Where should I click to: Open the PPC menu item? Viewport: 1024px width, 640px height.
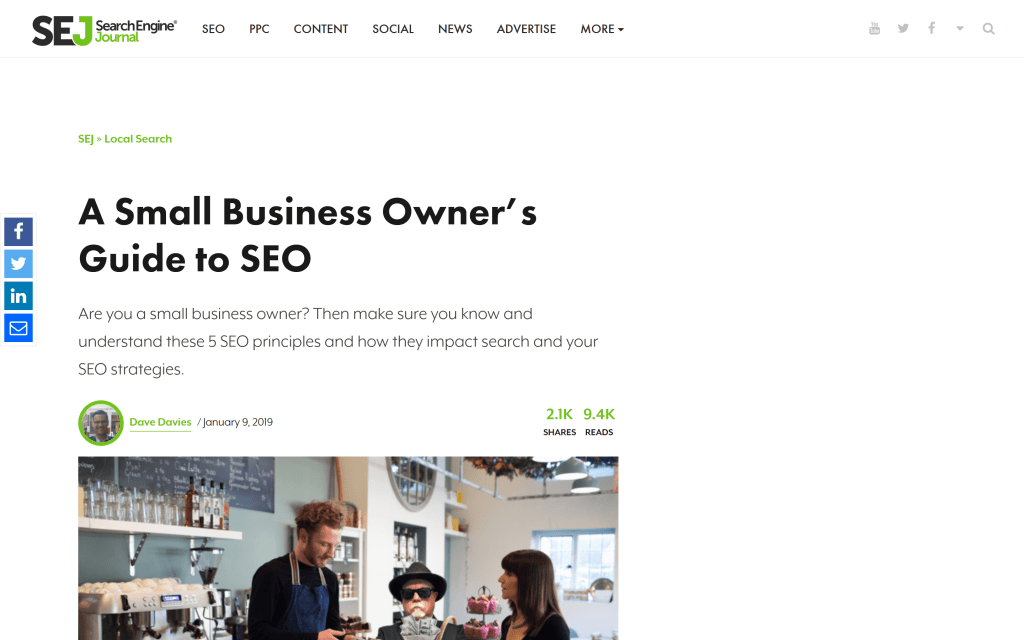[259, 29]
